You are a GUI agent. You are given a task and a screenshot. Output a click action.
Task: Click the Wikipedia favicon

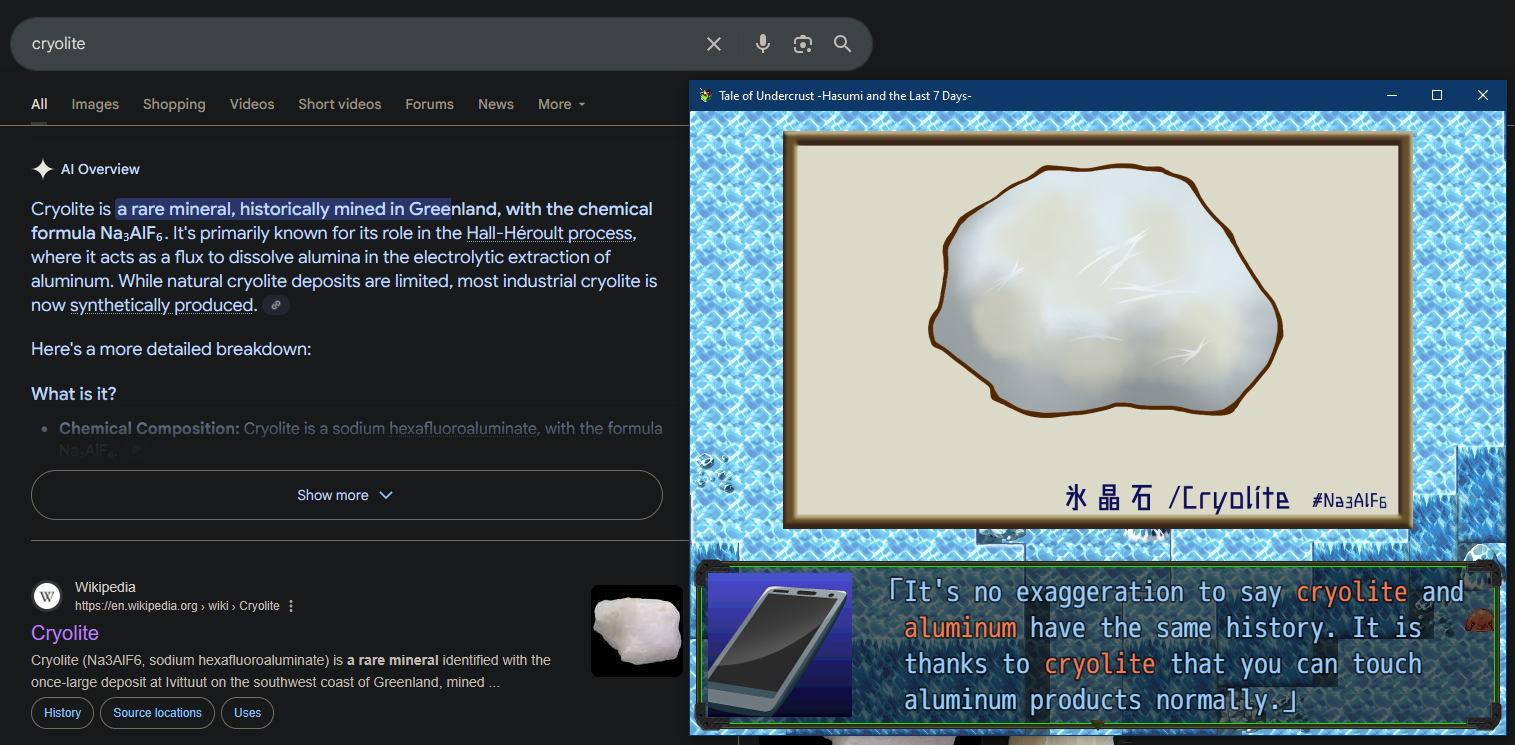(x=47, y=596)
